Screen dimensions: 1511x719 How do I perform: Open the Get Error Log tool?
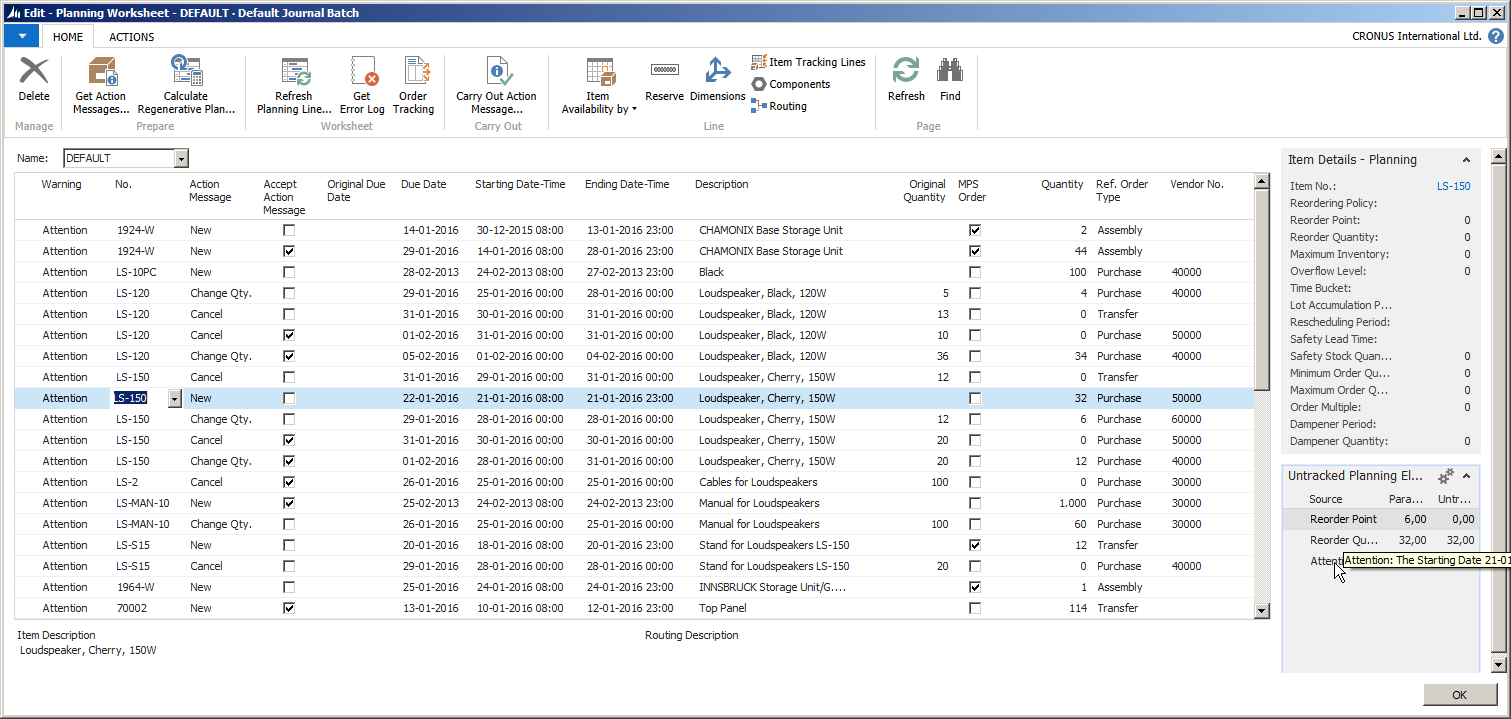(x=362, y=72)
